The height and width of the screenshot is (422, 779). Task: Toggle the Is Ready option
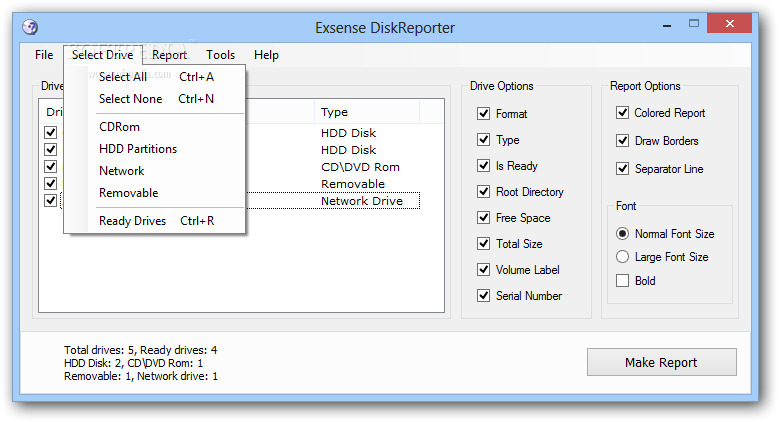(483, 166)
